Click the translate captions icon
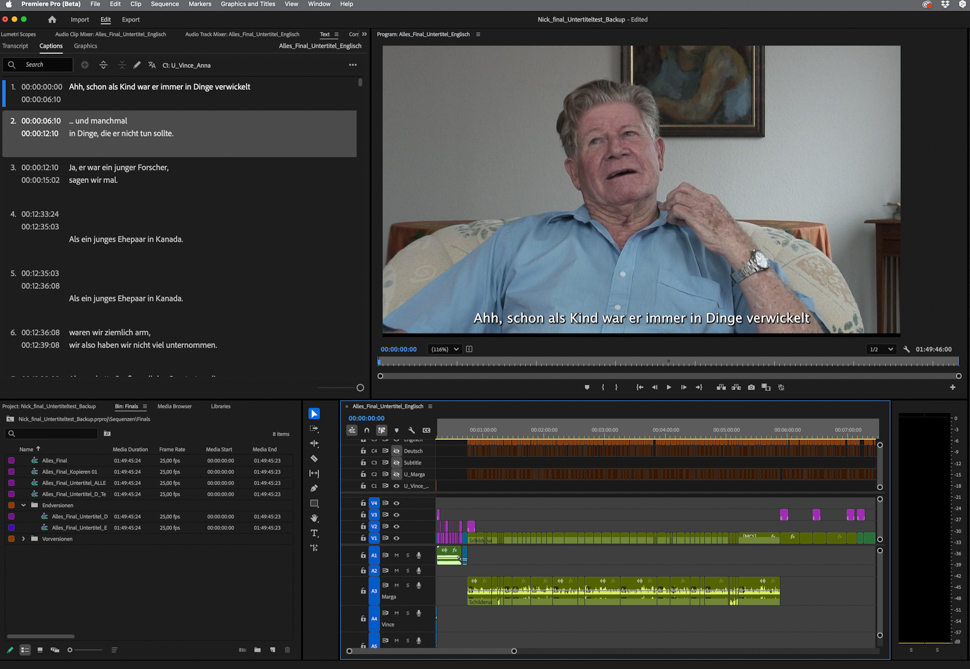 [x=152, y=65]
